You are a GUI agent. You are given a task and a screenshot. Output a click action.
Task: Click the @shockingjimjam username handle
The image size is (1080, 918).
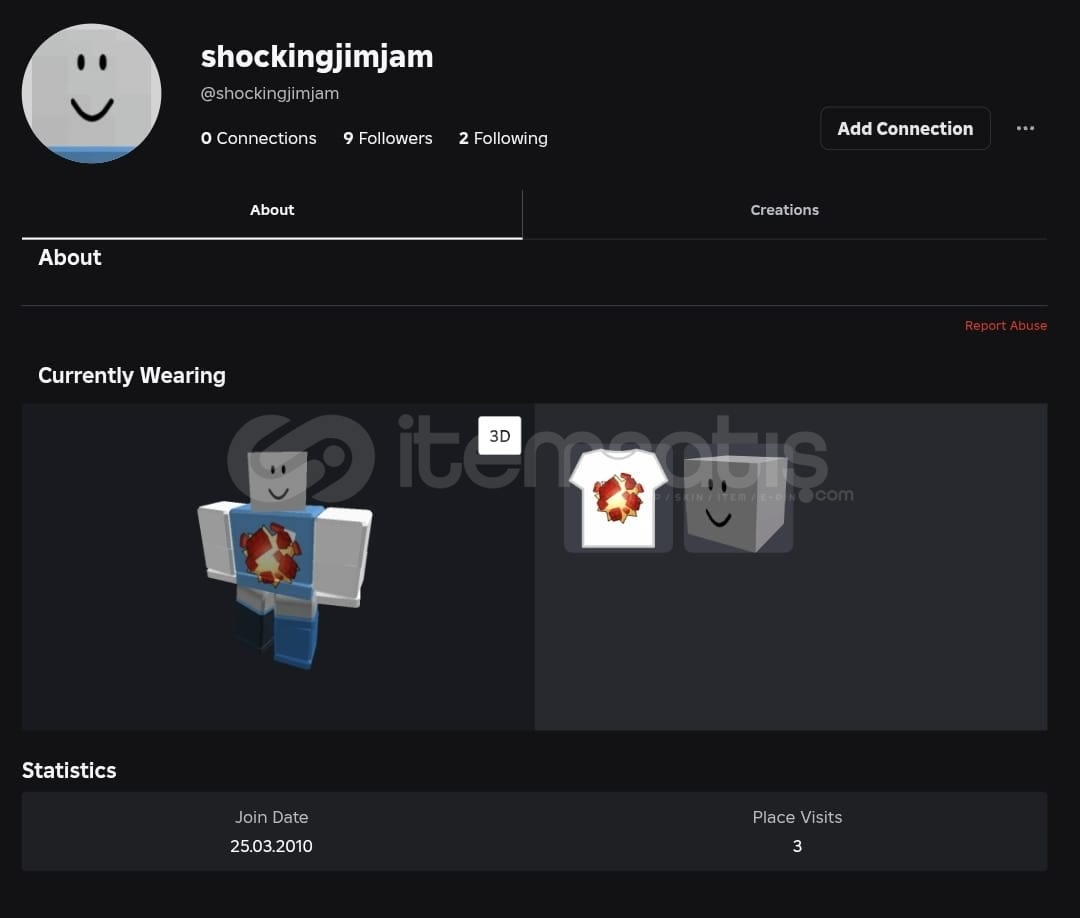coord(270,93)
